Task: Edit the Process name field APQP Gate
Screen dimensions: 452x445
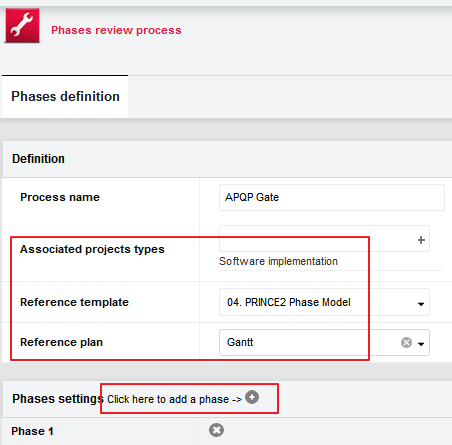Action: 332,197
